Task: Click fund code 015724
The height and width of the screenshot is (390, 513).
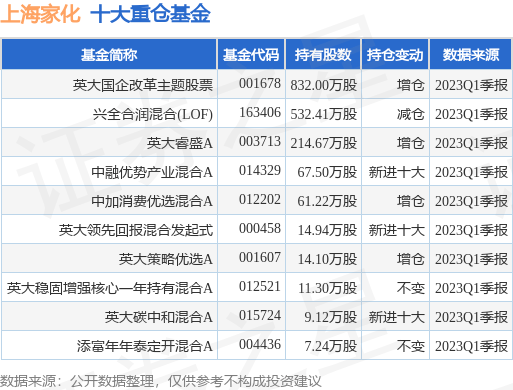Action: pos(260,315)
